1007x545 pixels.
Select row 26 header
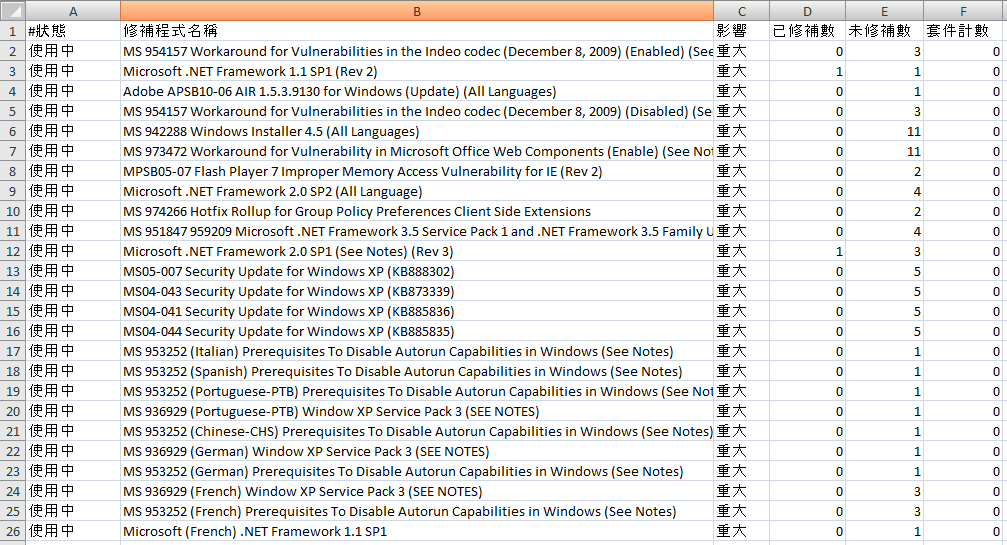pos(12,531)
